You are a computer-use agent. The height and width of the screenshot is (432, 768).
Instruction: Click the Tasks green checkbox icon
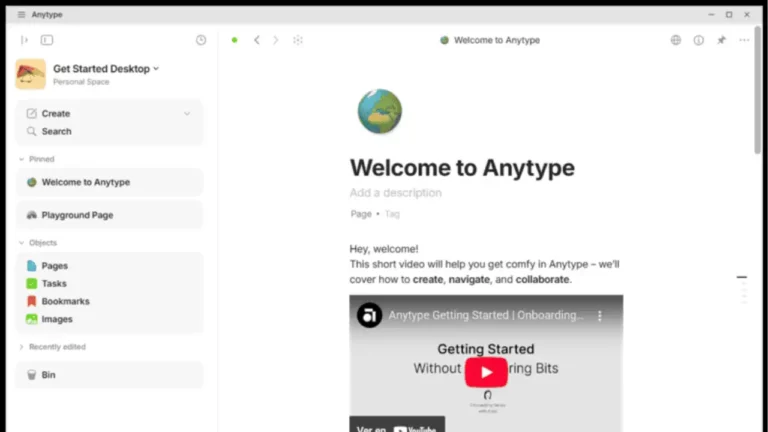click(x=31, y=284)
